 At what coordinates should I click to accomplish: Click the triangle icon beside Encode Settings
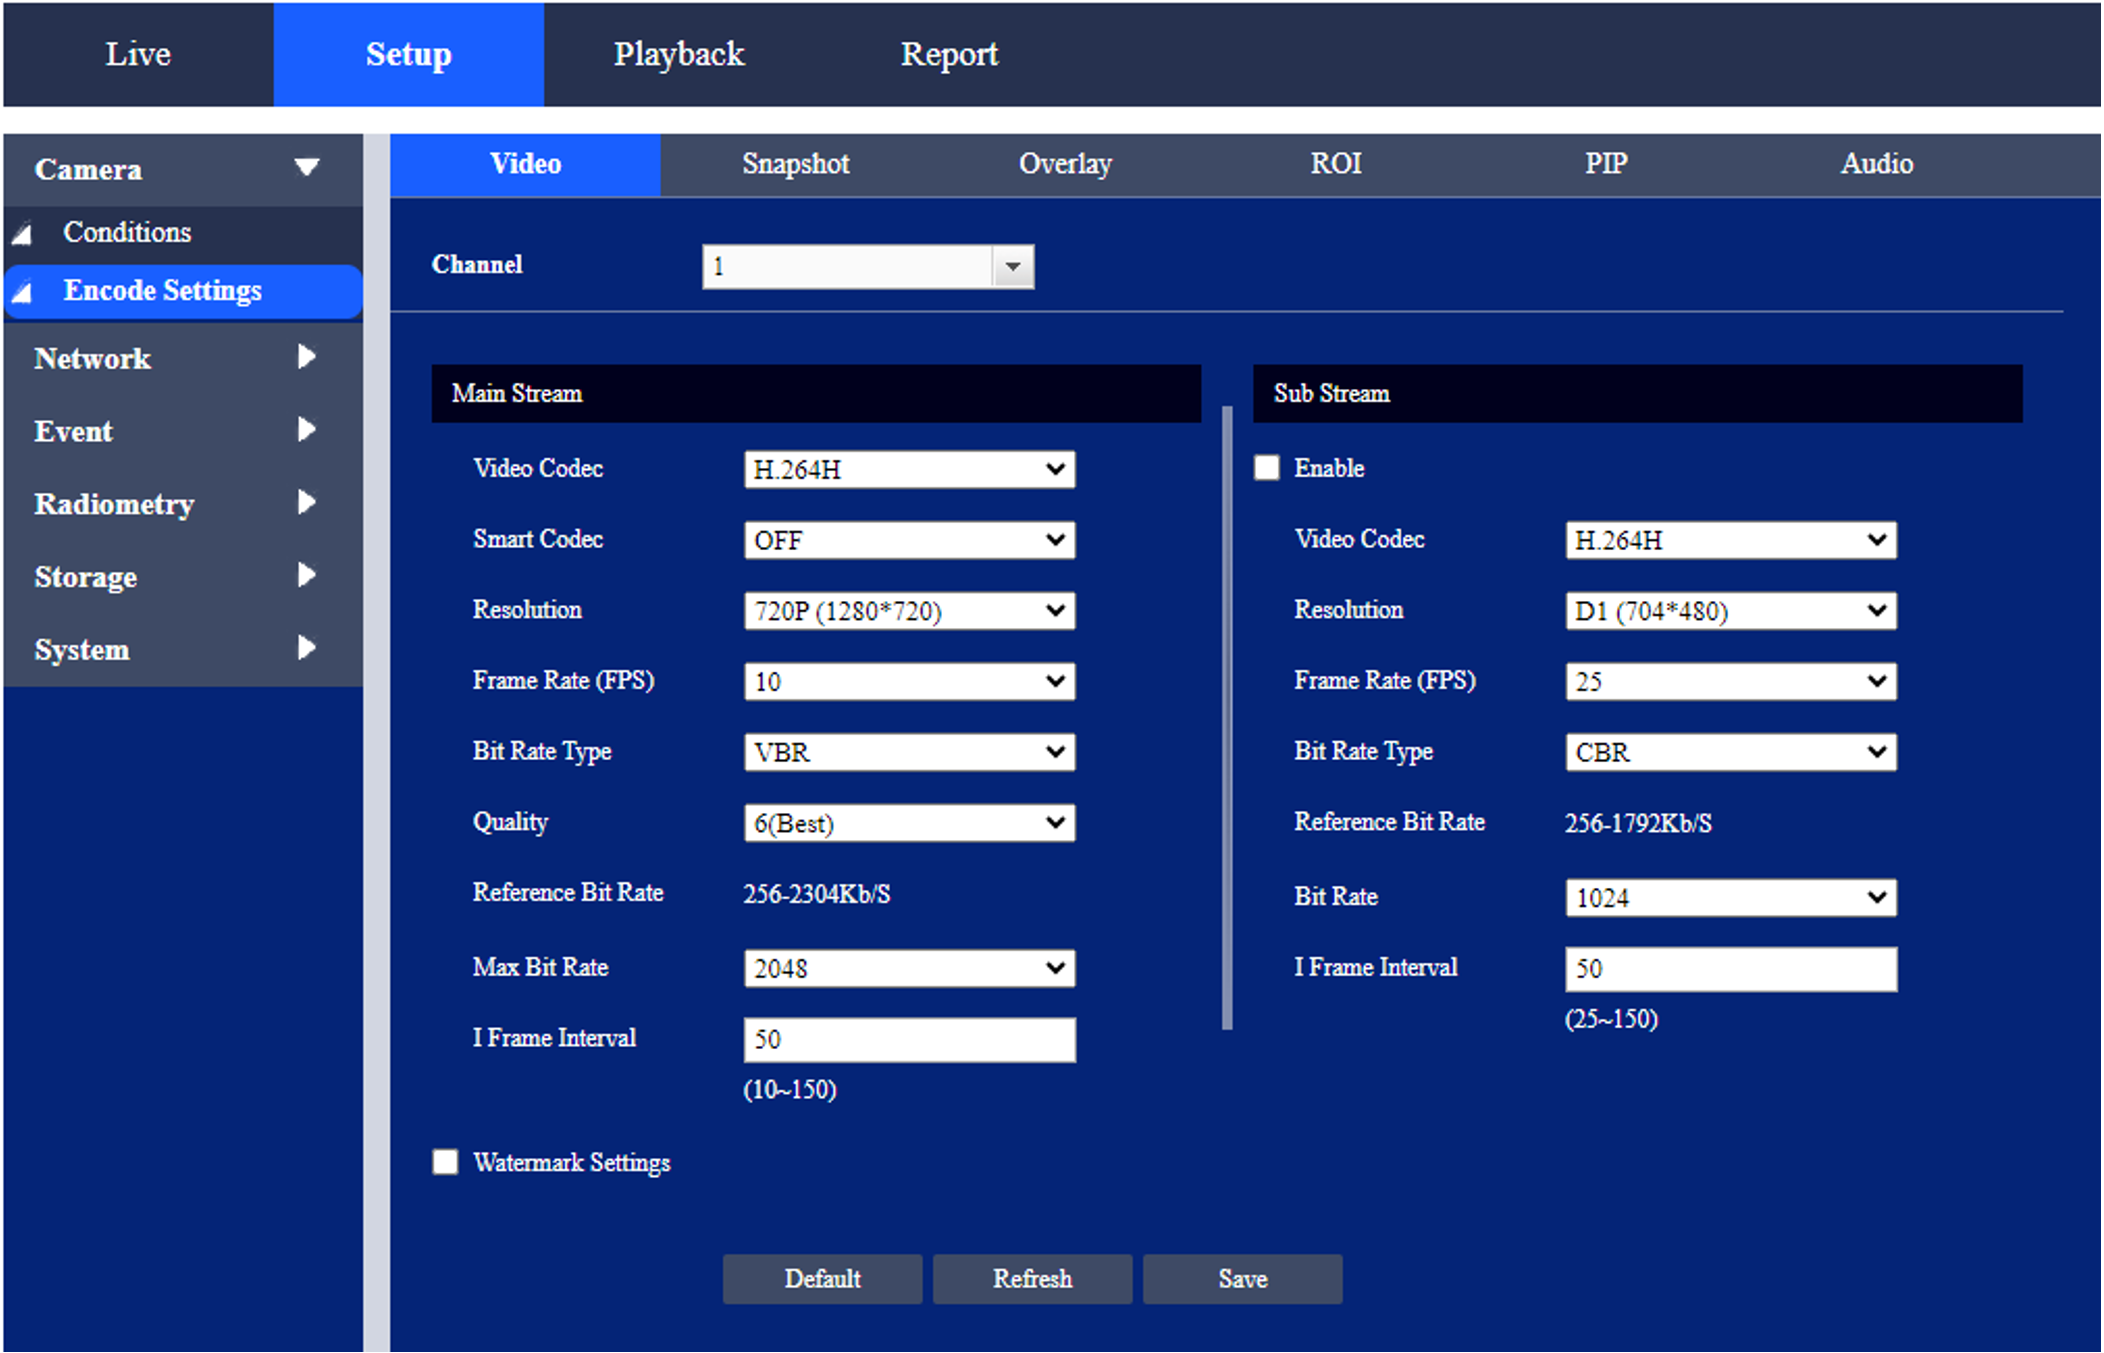22,292
